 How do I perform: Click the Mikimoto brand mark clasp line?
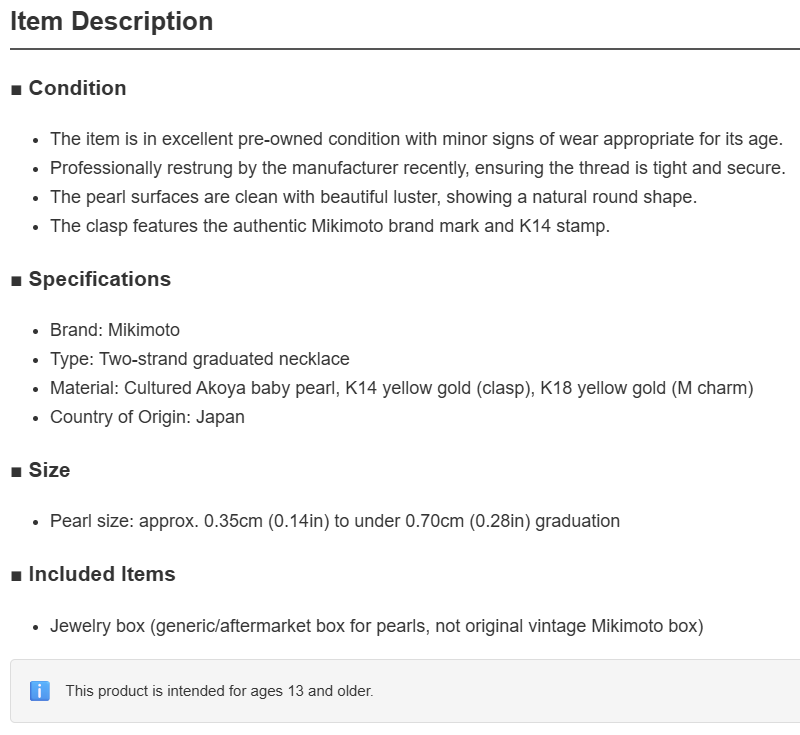pyautogui.click(x=330, y=226)
